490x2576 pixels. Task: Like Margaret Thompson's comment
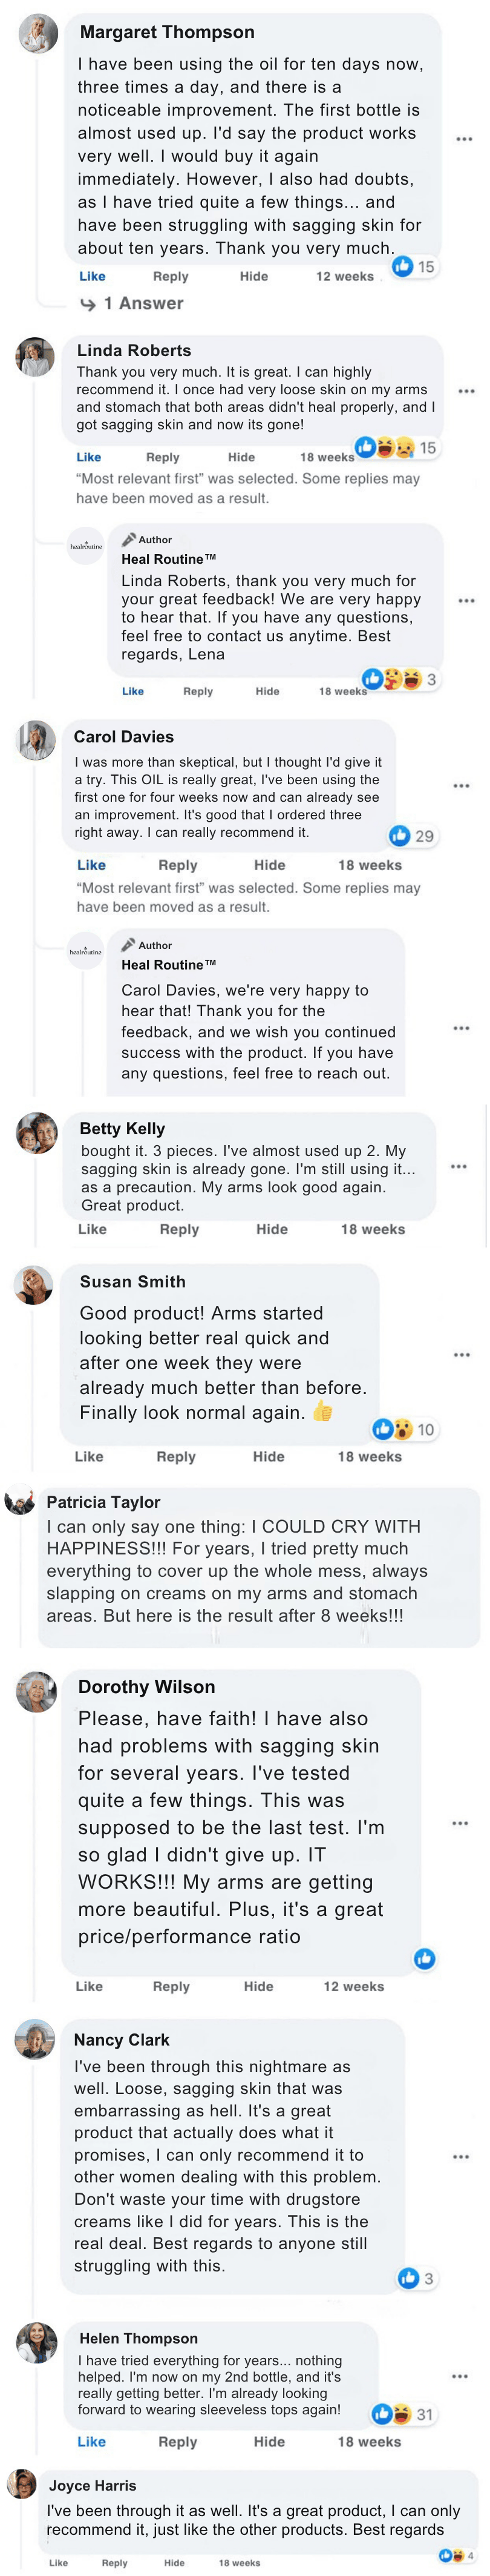coord(92,276)
